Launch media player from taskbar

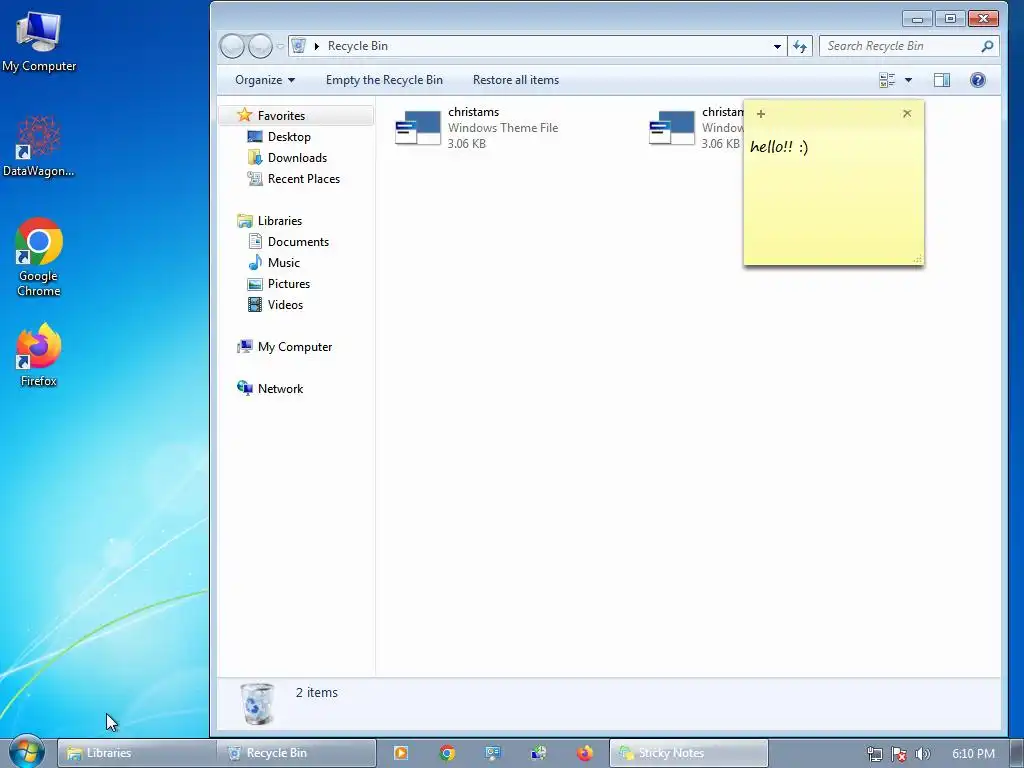pos(400,753)
